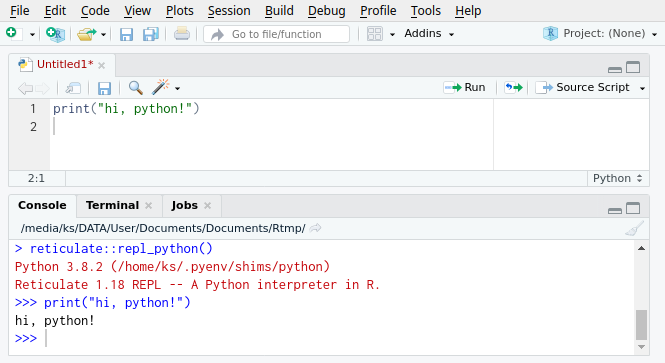The image size is (665, 363).
Task: Expand the recent files dropdown arrow
Action: 103,34
